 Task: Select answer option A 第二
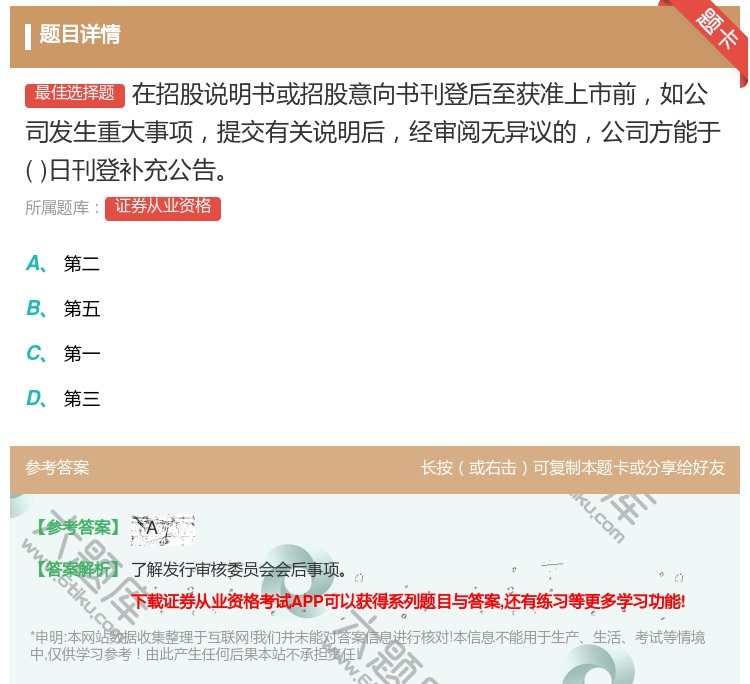63,264
